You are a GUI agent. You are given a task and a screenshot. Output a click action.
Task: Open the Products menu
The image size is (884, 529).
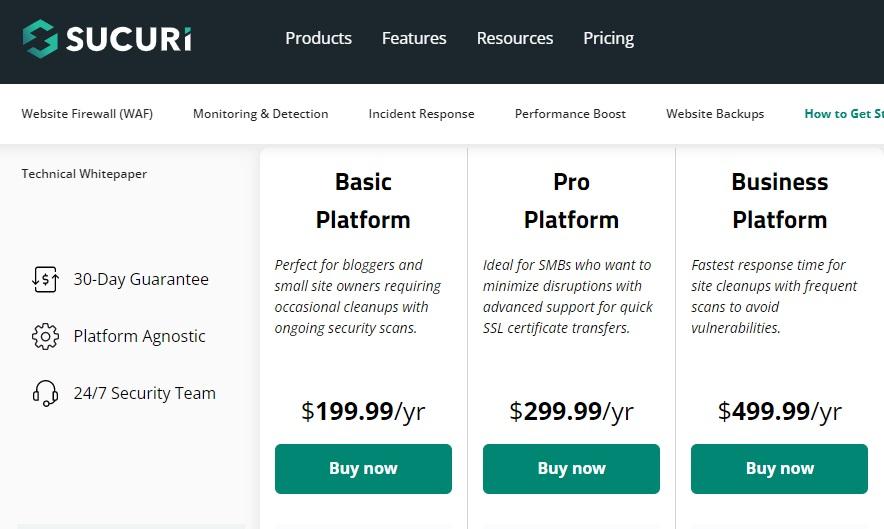pyautogui.click(x=318, y=38)
